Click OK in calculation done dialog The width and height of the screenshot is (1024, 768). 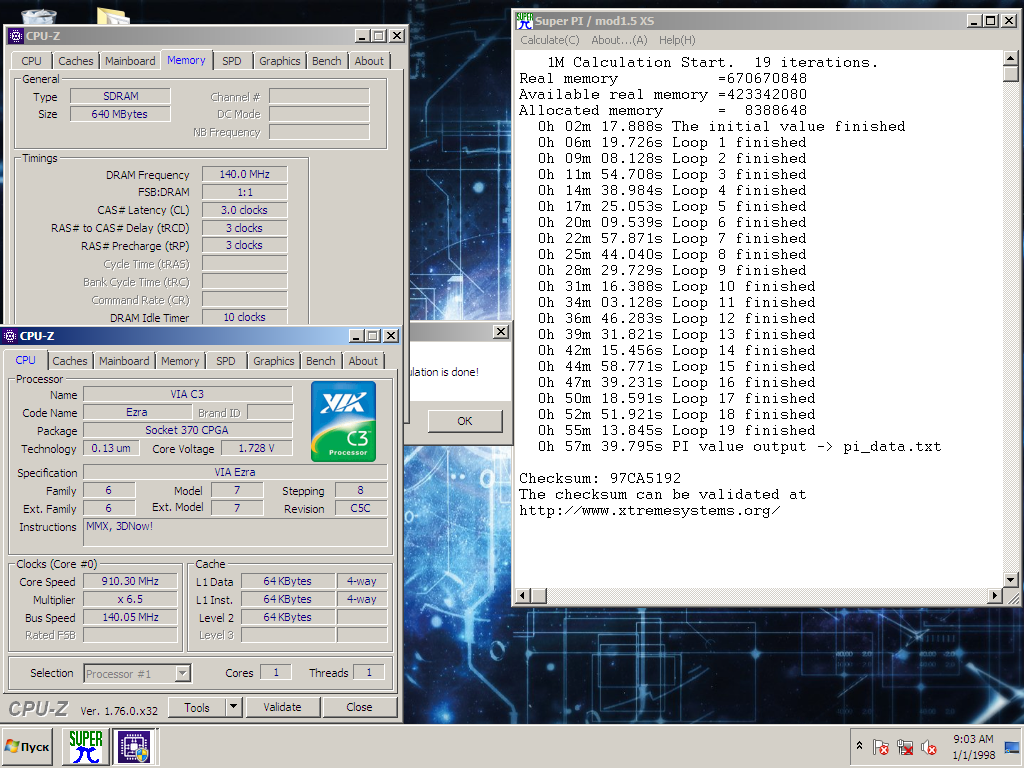point(464,421)
